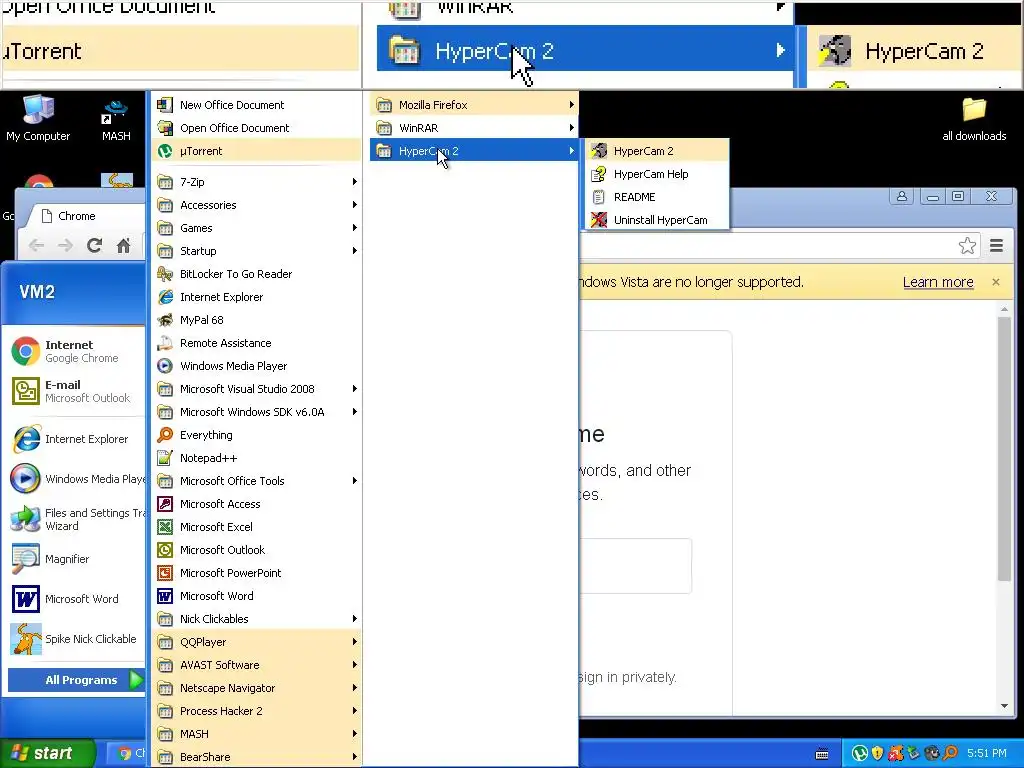Expand the 7-Zip submenu arrow
This screenshot has height=768, width=1024.
click(x=355, y=182)
